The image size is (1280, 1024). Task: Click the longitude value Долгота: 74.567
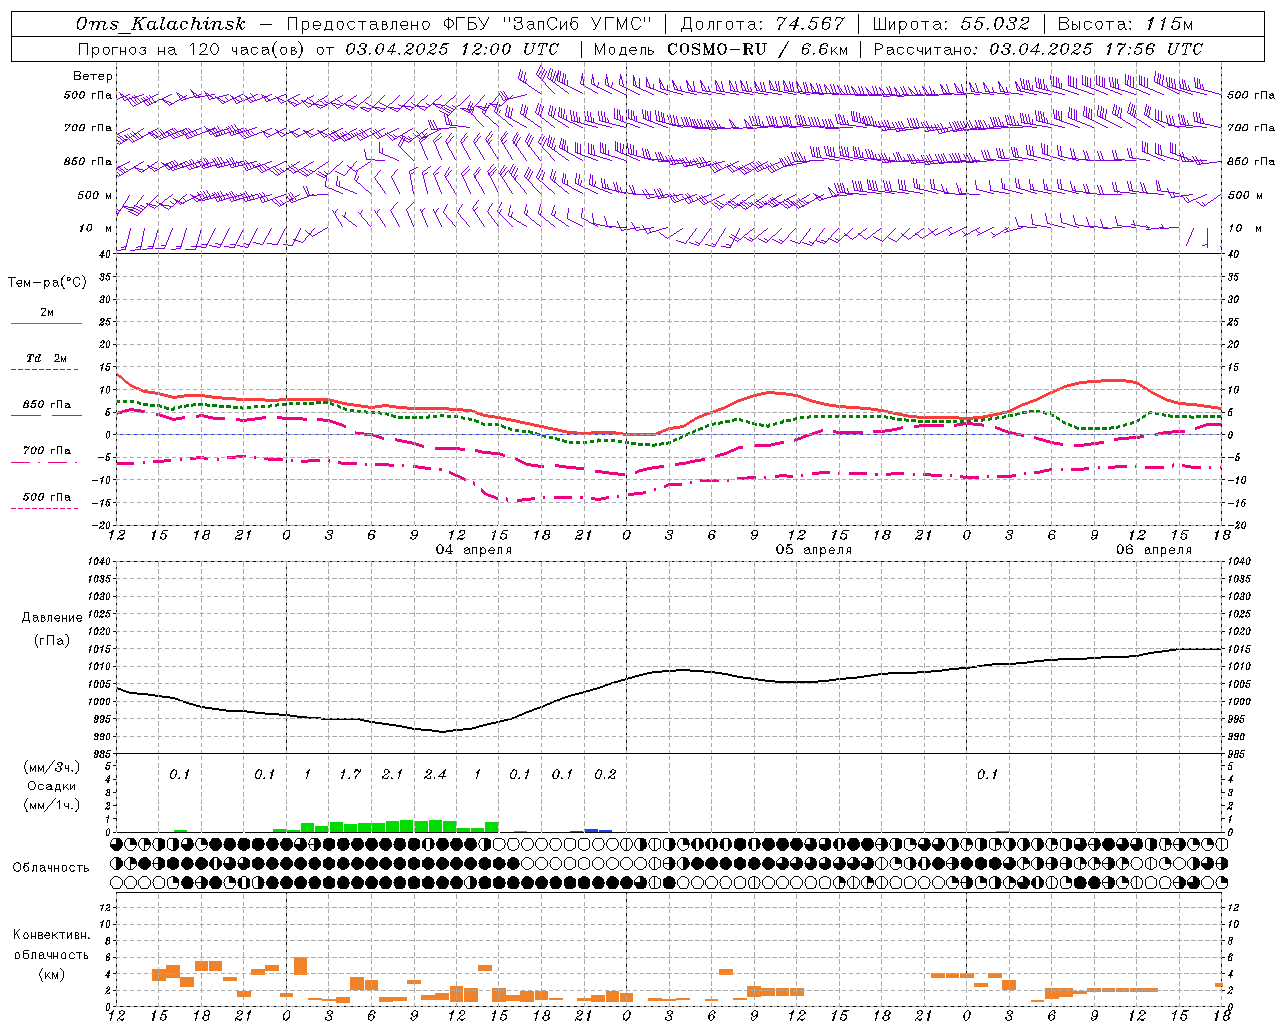tap(762, 24)
